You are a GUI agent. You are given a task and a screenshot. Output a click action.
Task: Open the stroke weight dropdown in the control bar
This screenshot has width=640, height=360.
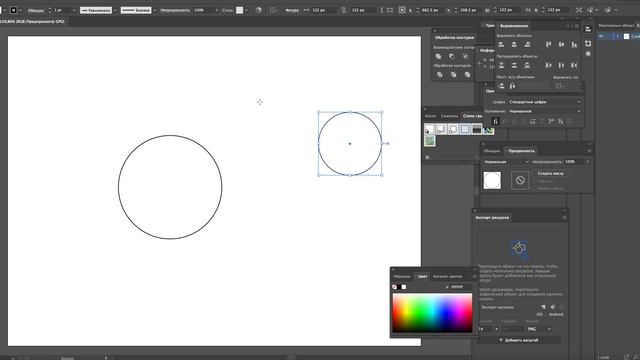tap(74, 10)
